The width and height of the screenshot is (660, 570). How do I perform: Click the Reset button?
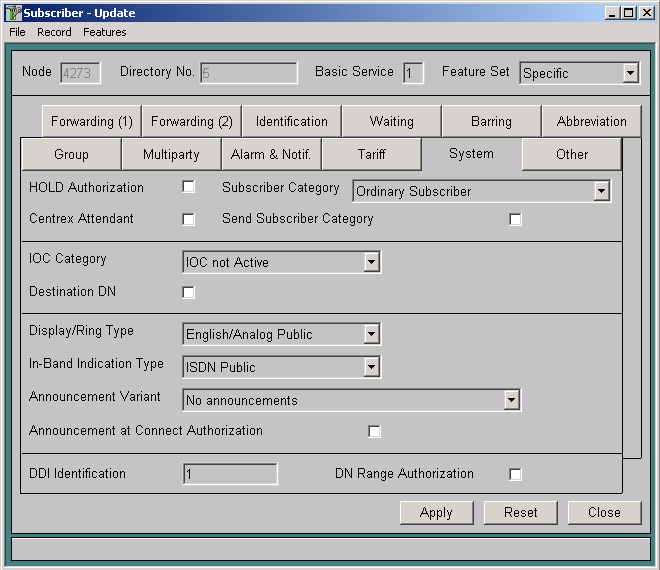coord(520,512)
